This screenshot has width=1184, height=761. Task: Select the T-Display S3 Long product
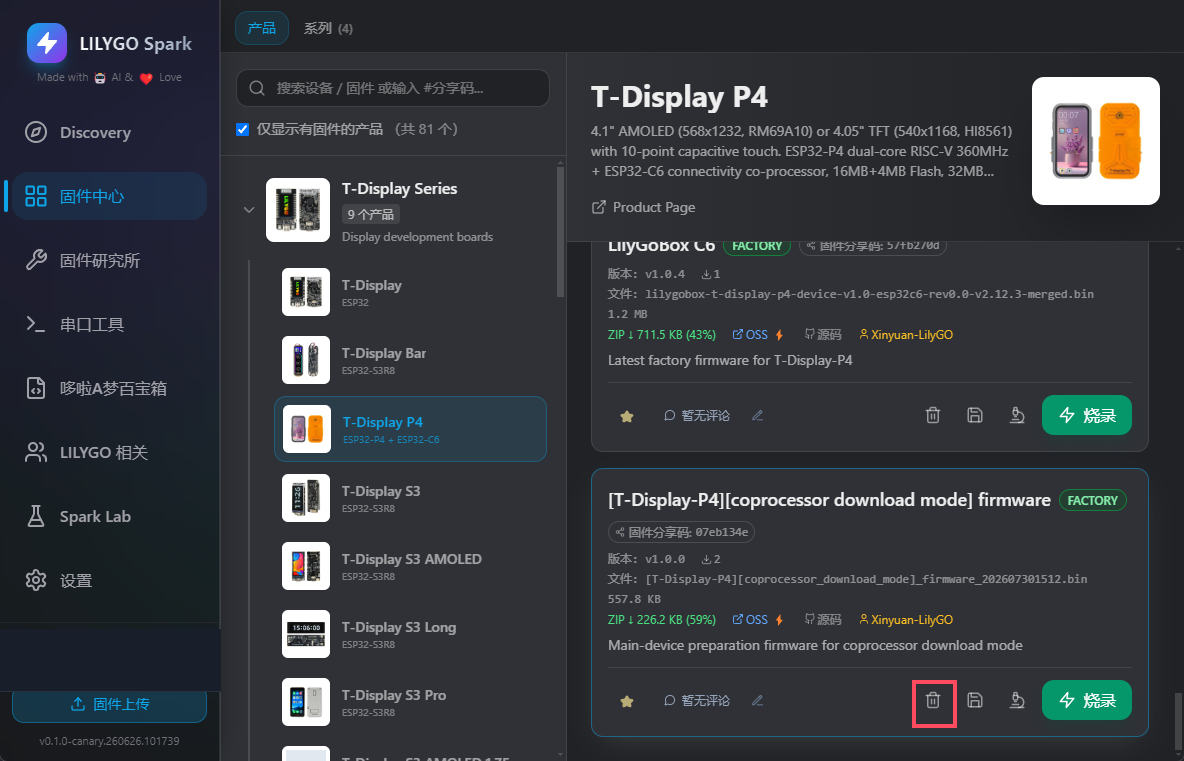[x=410, y=634]
